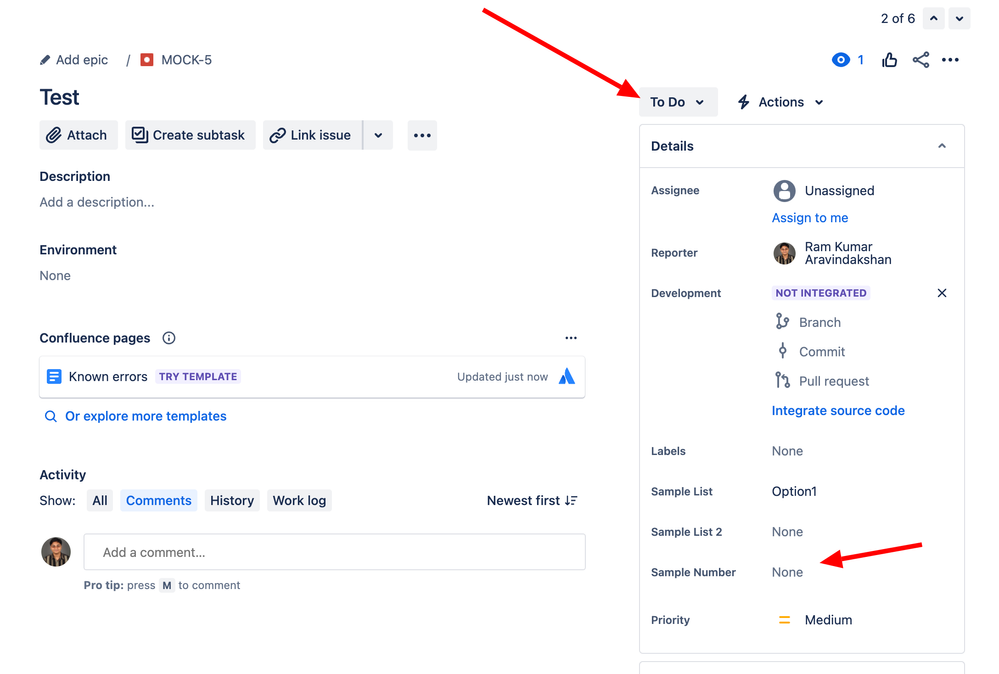The width and height of the screenshot is (999, 674).
Task: Click Sample List Option1 value
Action: click(794, 491)
